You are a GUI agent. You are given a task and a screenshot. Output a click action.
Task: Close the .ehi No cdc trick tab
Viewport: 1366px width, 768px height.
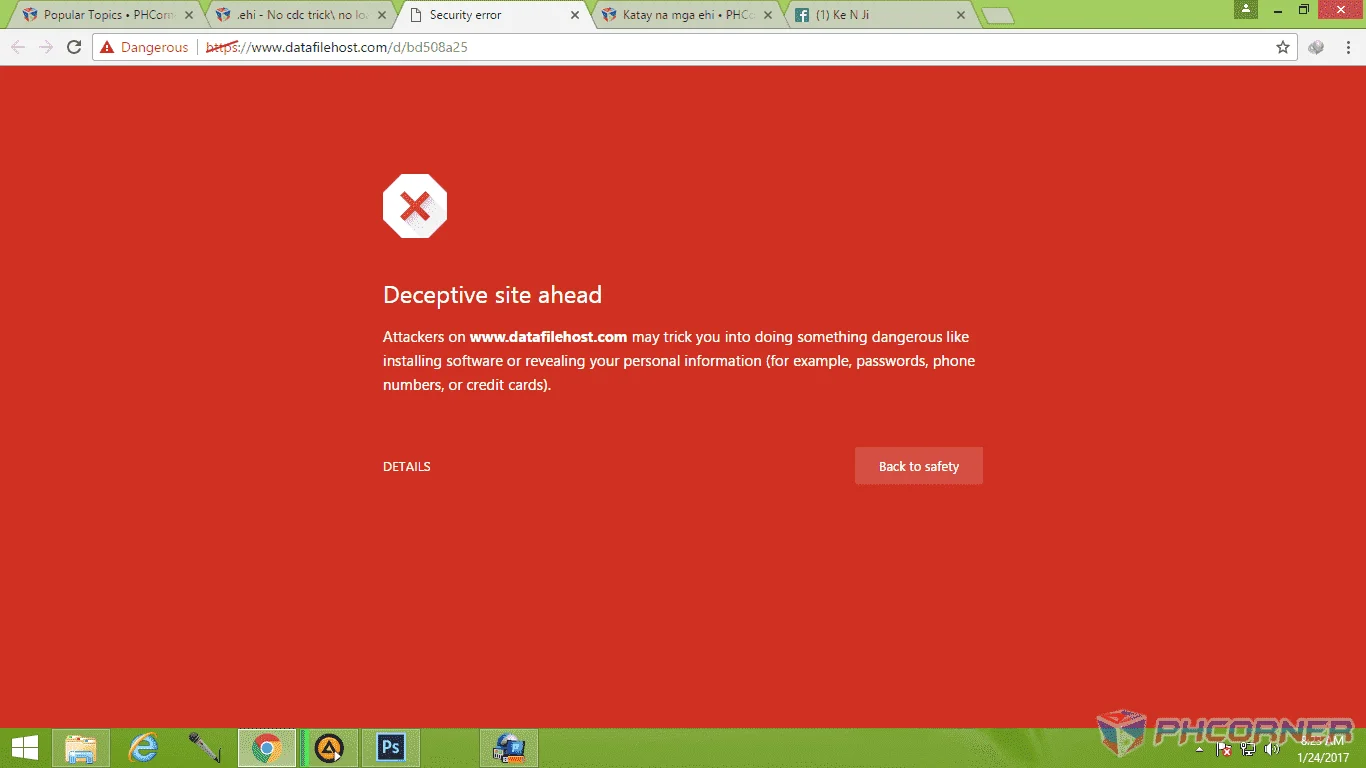pos(382,15)
